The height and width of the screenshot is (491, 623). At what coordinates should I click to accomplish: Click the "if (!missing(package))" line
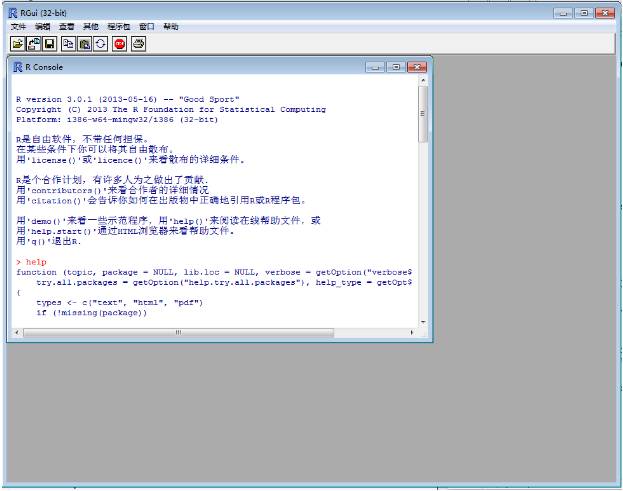click(x=91, y=313)
